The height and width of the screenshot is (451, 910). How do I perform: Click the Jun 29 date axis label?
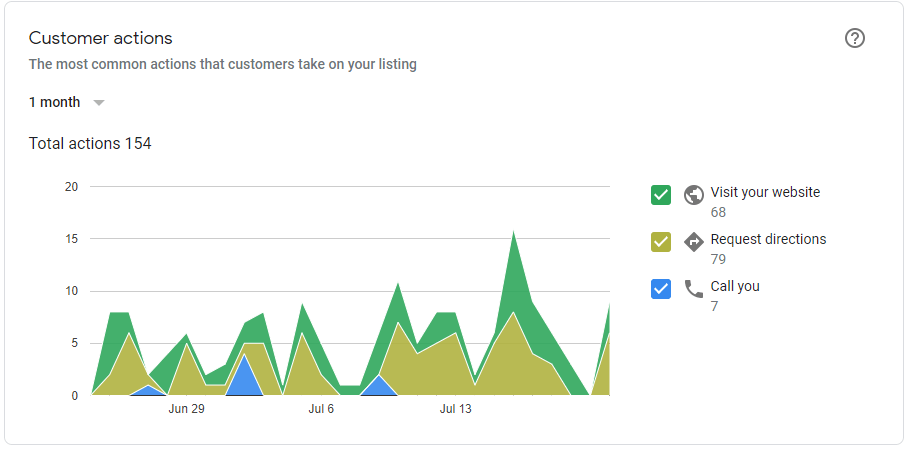point(186,409)
